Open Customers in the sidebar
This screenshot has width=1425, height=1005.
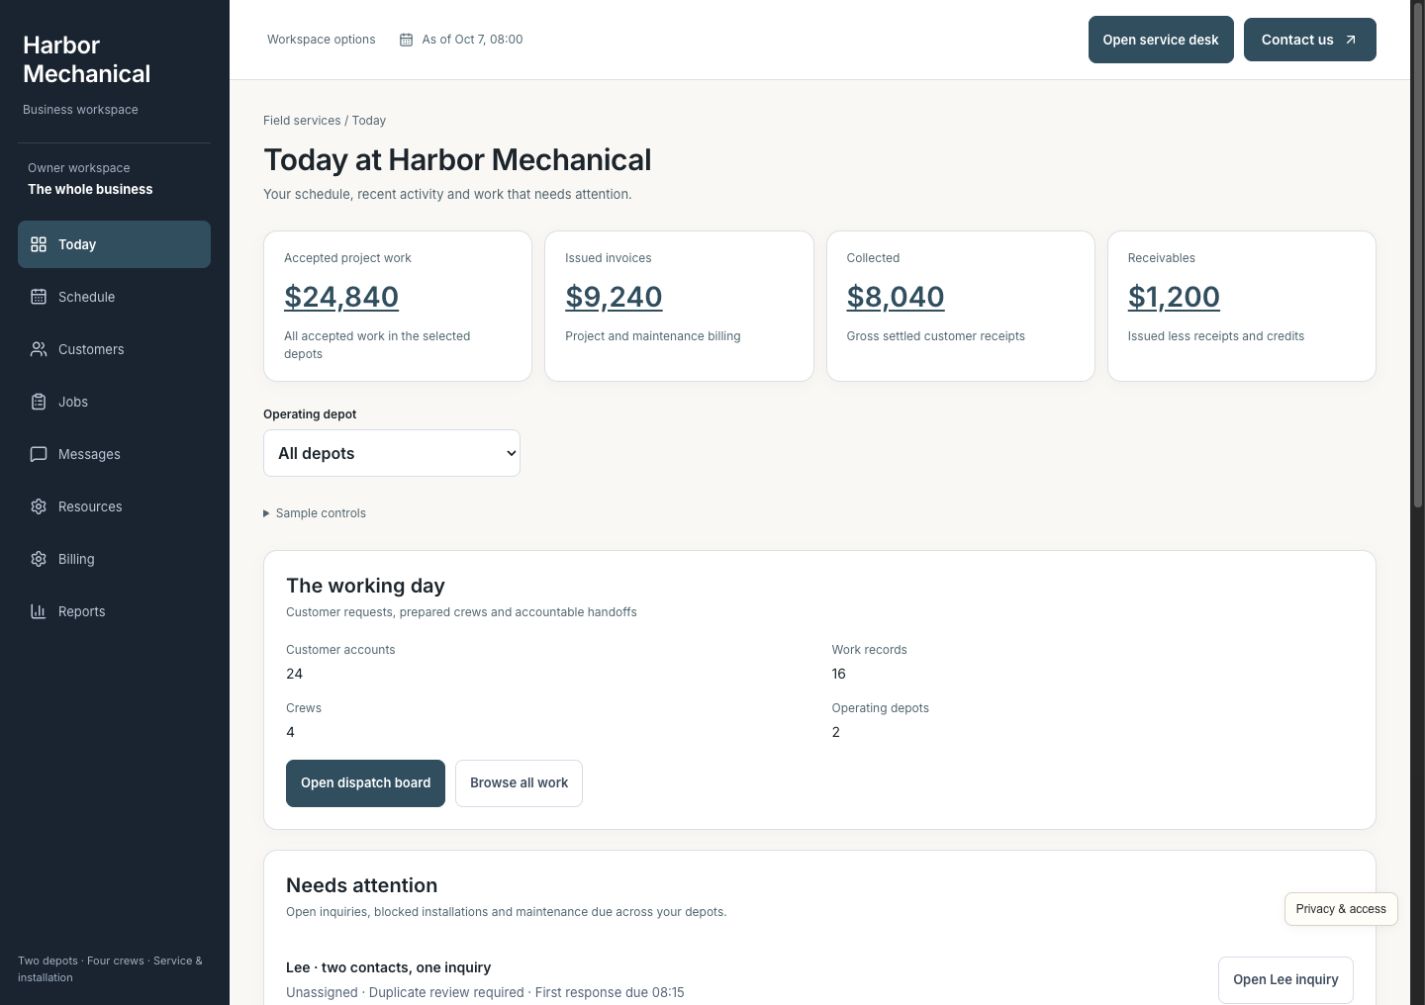(x=114, y=349)
